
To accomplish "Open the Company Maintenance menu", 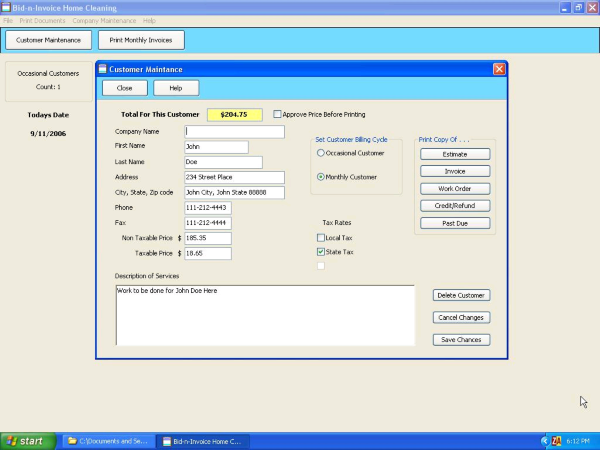I will pyautogui.click(x=104, y=20).
